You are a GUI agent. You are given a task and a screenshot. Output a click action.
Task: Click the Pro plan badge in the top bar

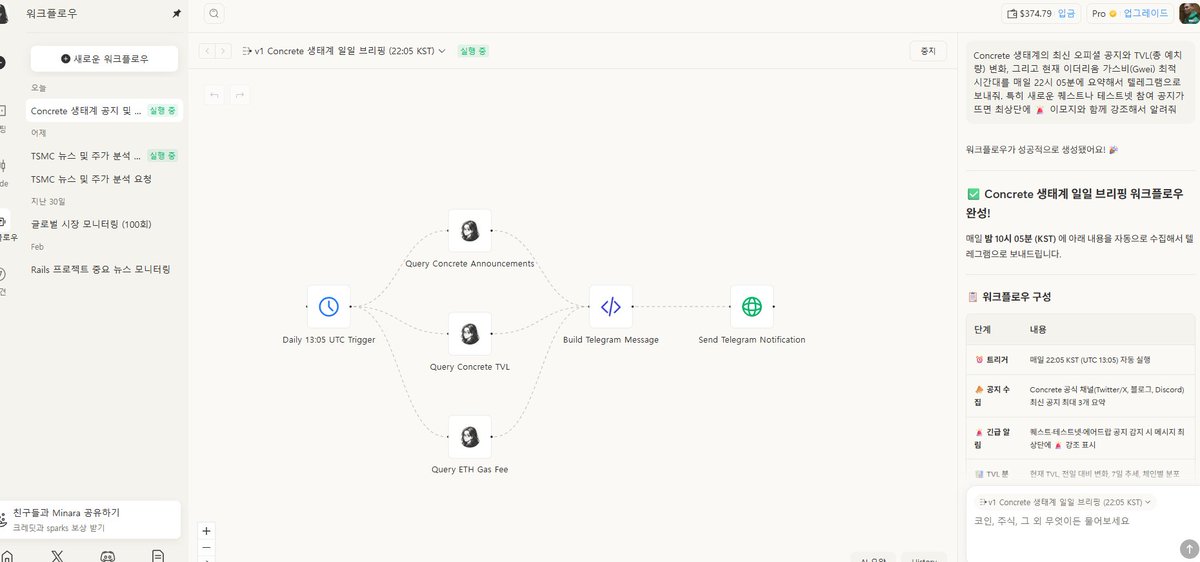[x=1103, y=14]
